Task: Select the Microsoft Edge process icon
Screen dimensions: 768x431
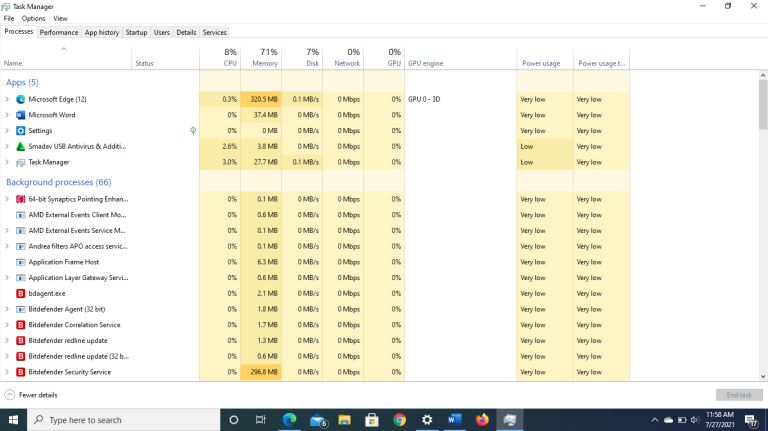Action: (21, 99)
